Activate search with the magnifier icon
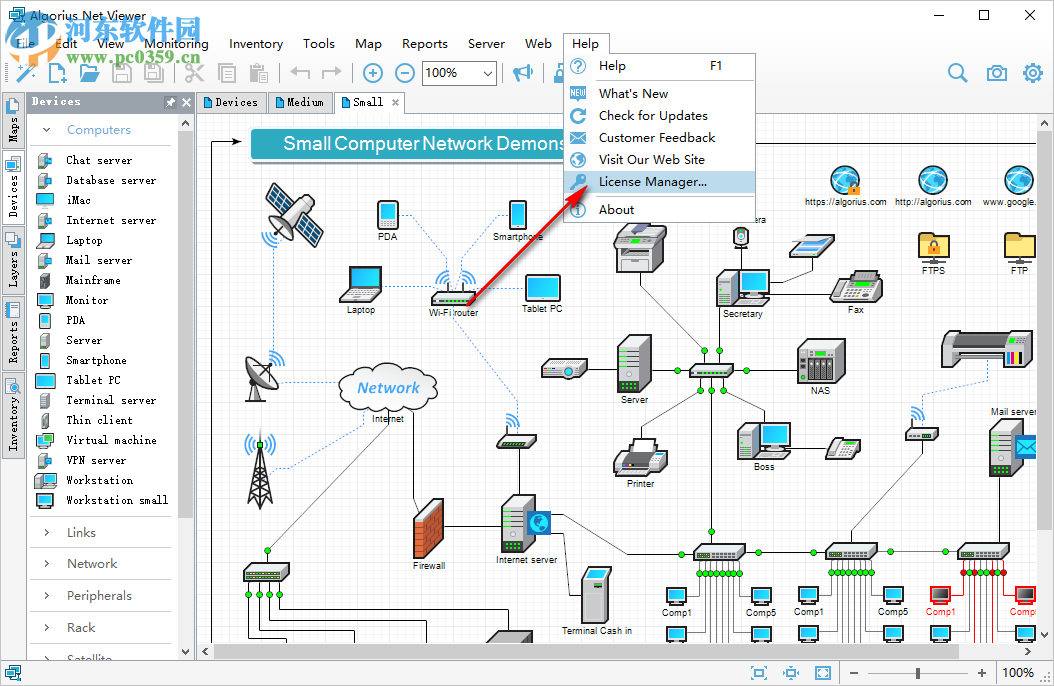This screenshot has width=1054, height=686. click(957, 73)
